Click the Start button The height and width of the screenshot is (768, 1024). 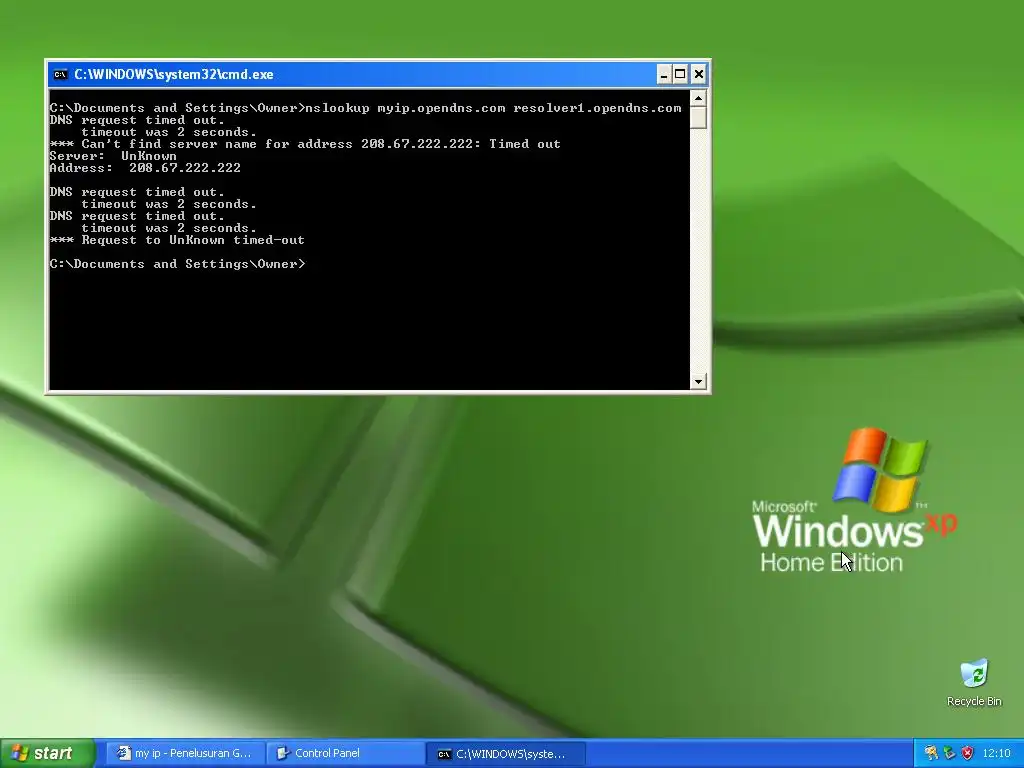tap(47, 753)
